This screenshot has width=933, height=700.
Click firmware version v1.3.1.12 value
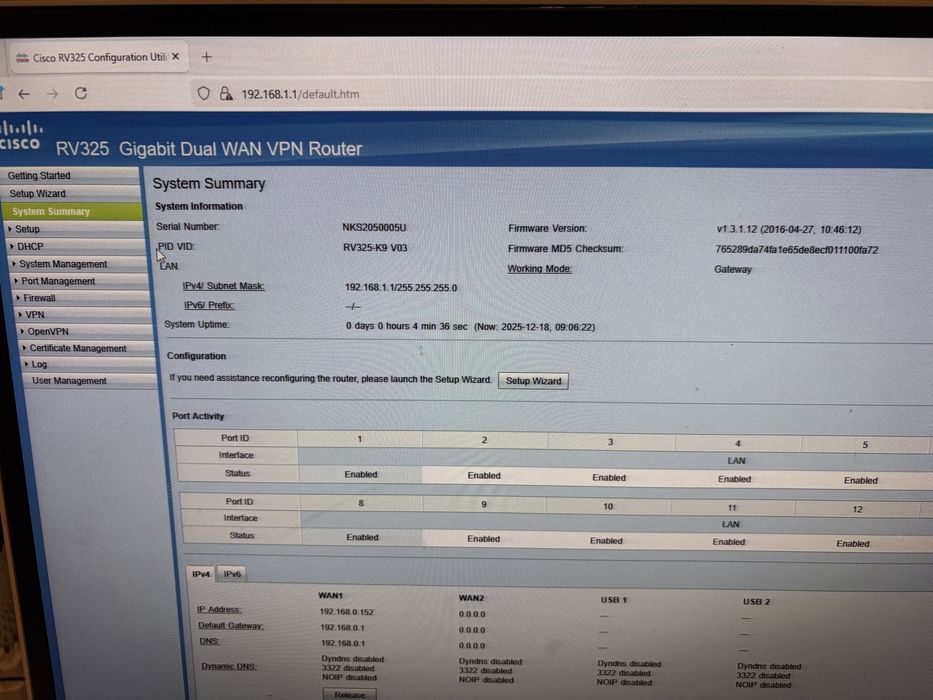788,229
